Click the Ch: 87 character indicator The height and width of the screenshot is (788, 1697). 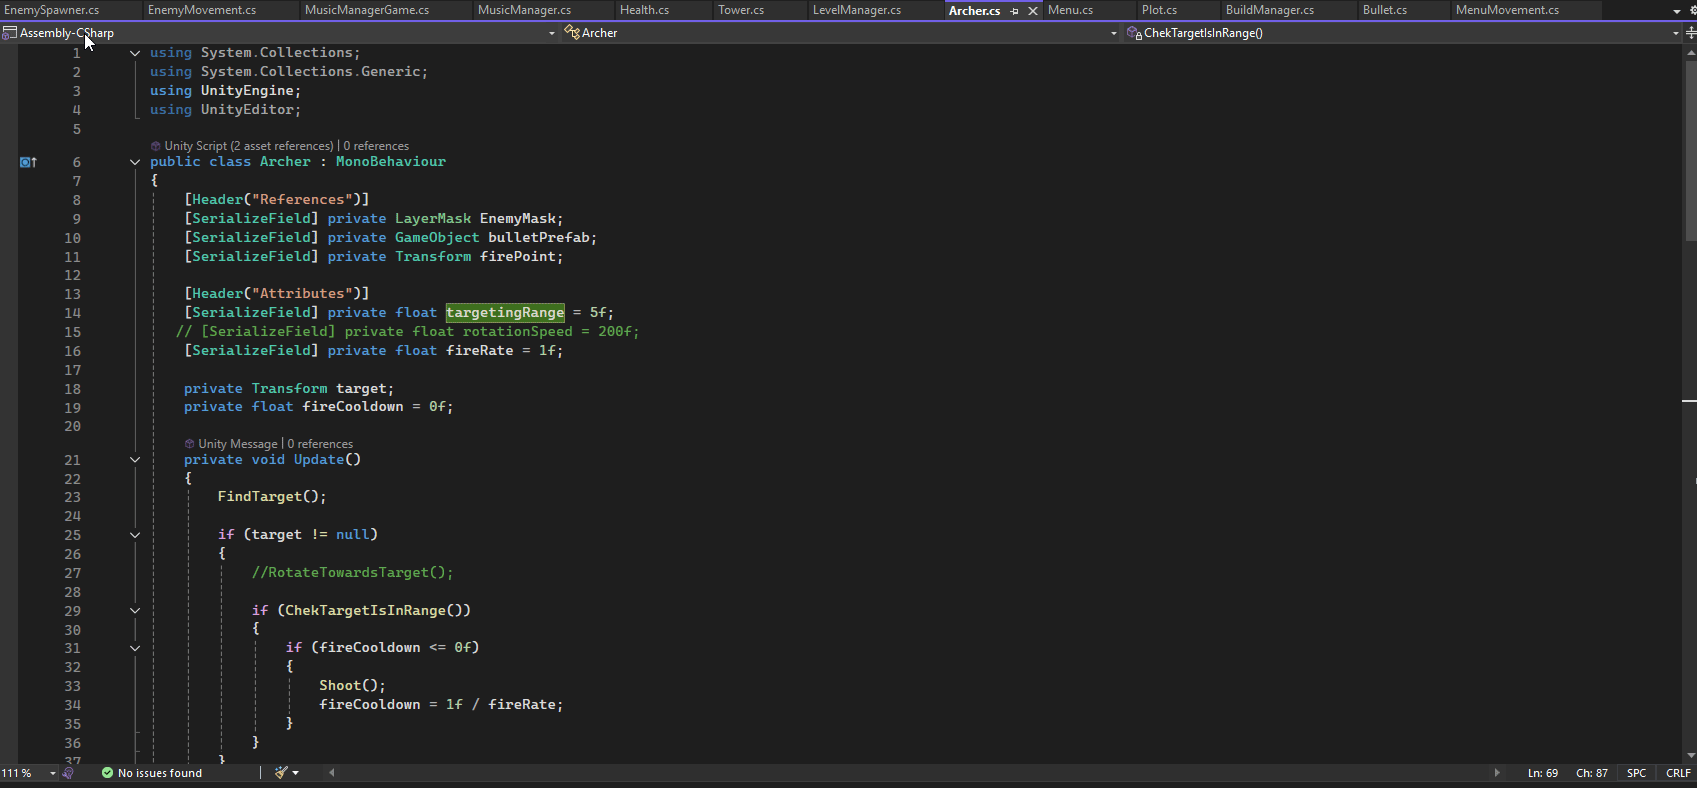(x=1592, y=773)
